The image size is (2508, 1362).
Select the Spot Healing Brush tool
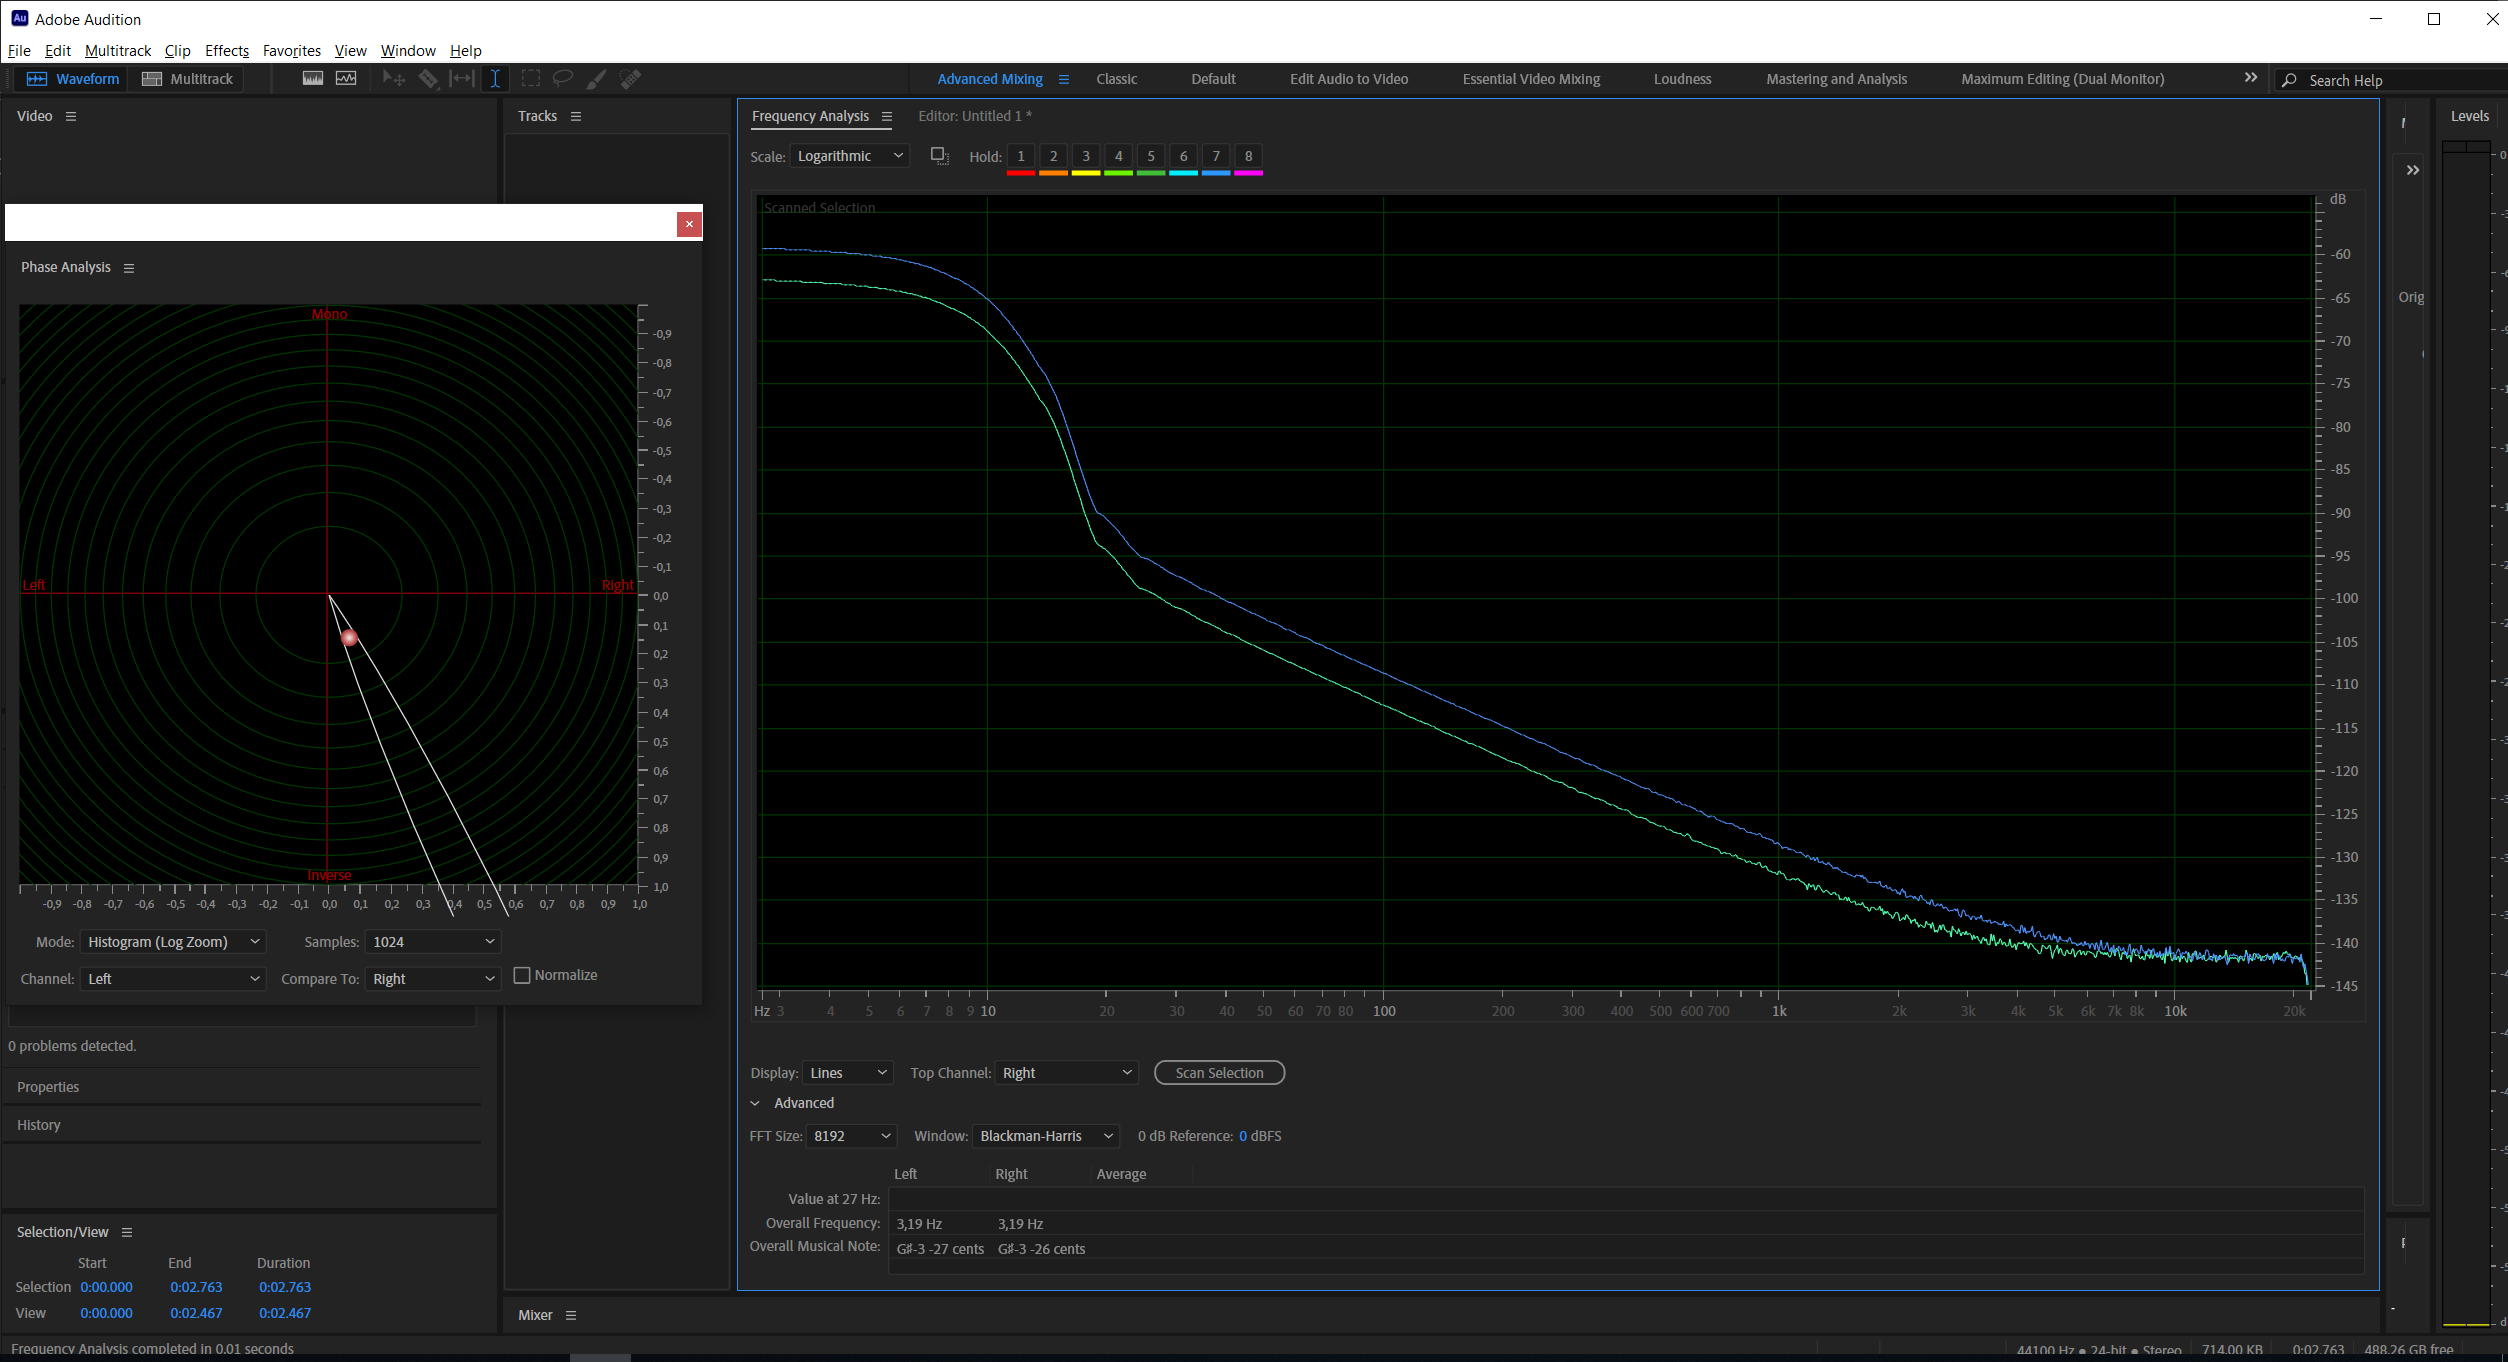630,79
